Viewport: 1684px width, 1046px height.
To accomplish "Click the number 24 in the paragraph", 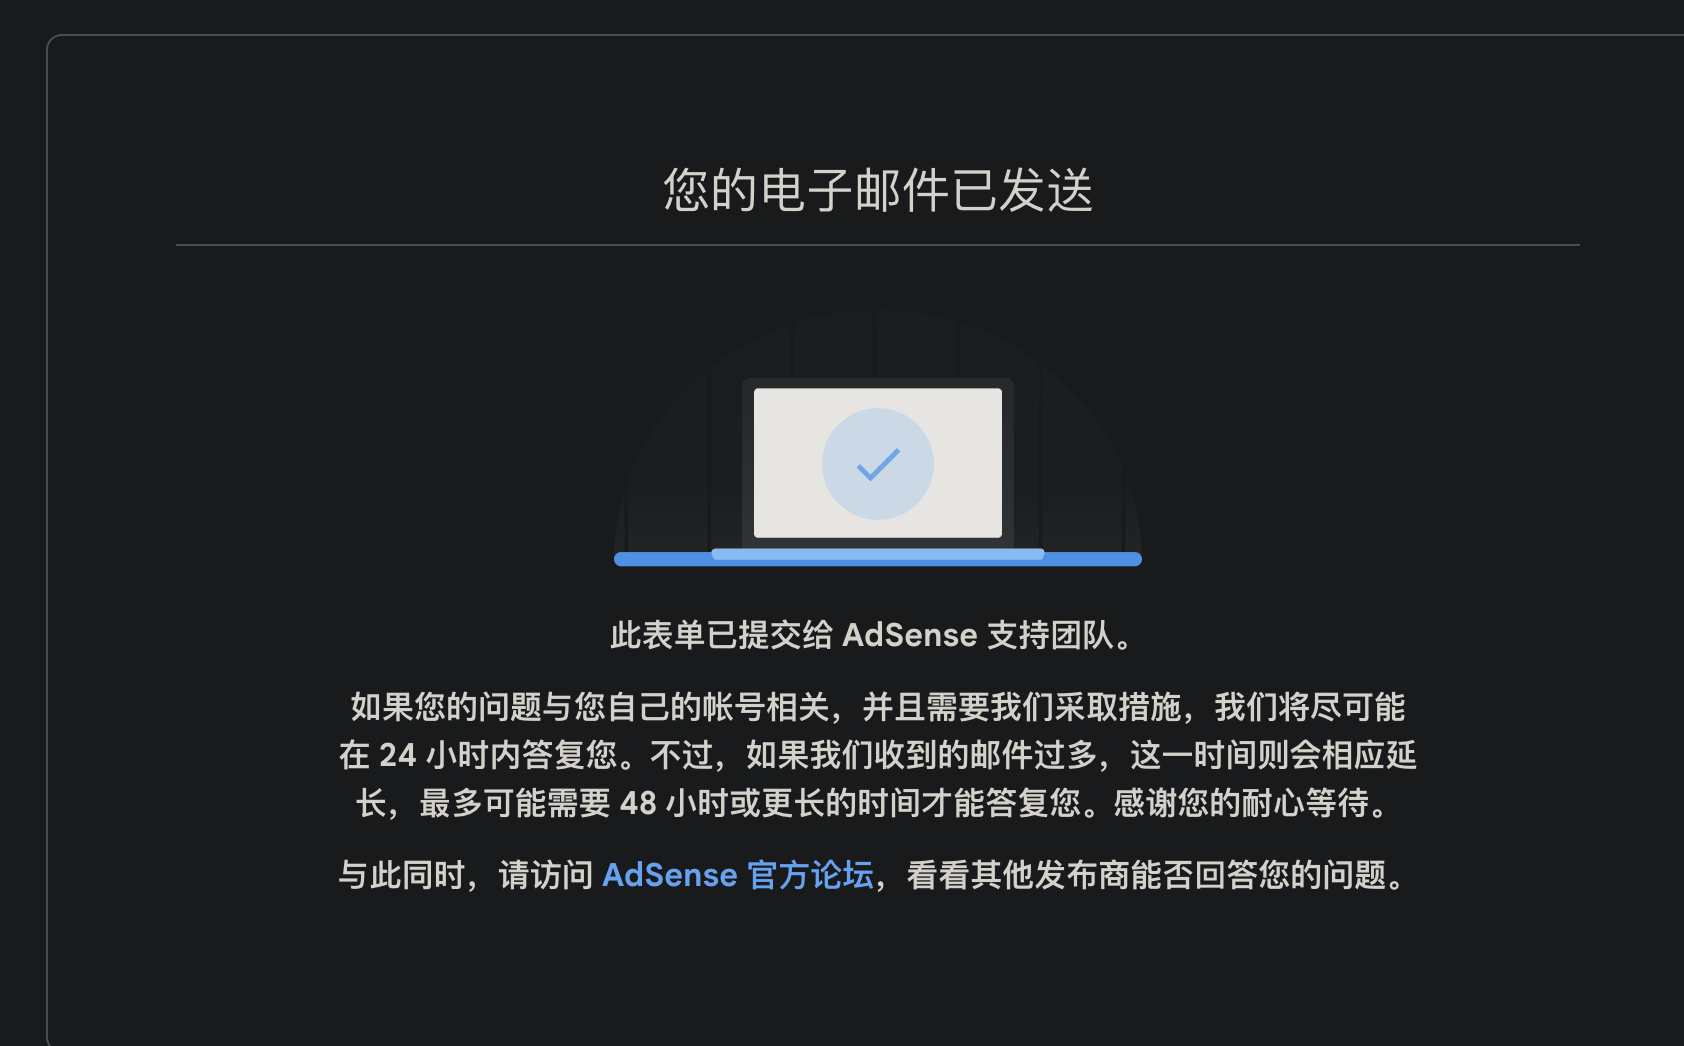I will (397, 755).
